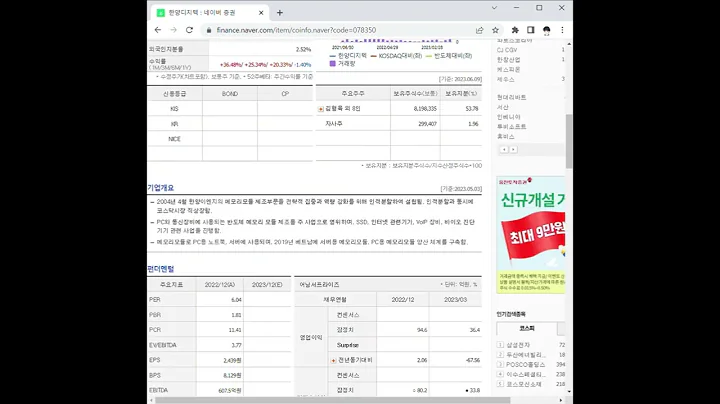Open the tab search chevron
720x404 pixels.
click(494, 8)
